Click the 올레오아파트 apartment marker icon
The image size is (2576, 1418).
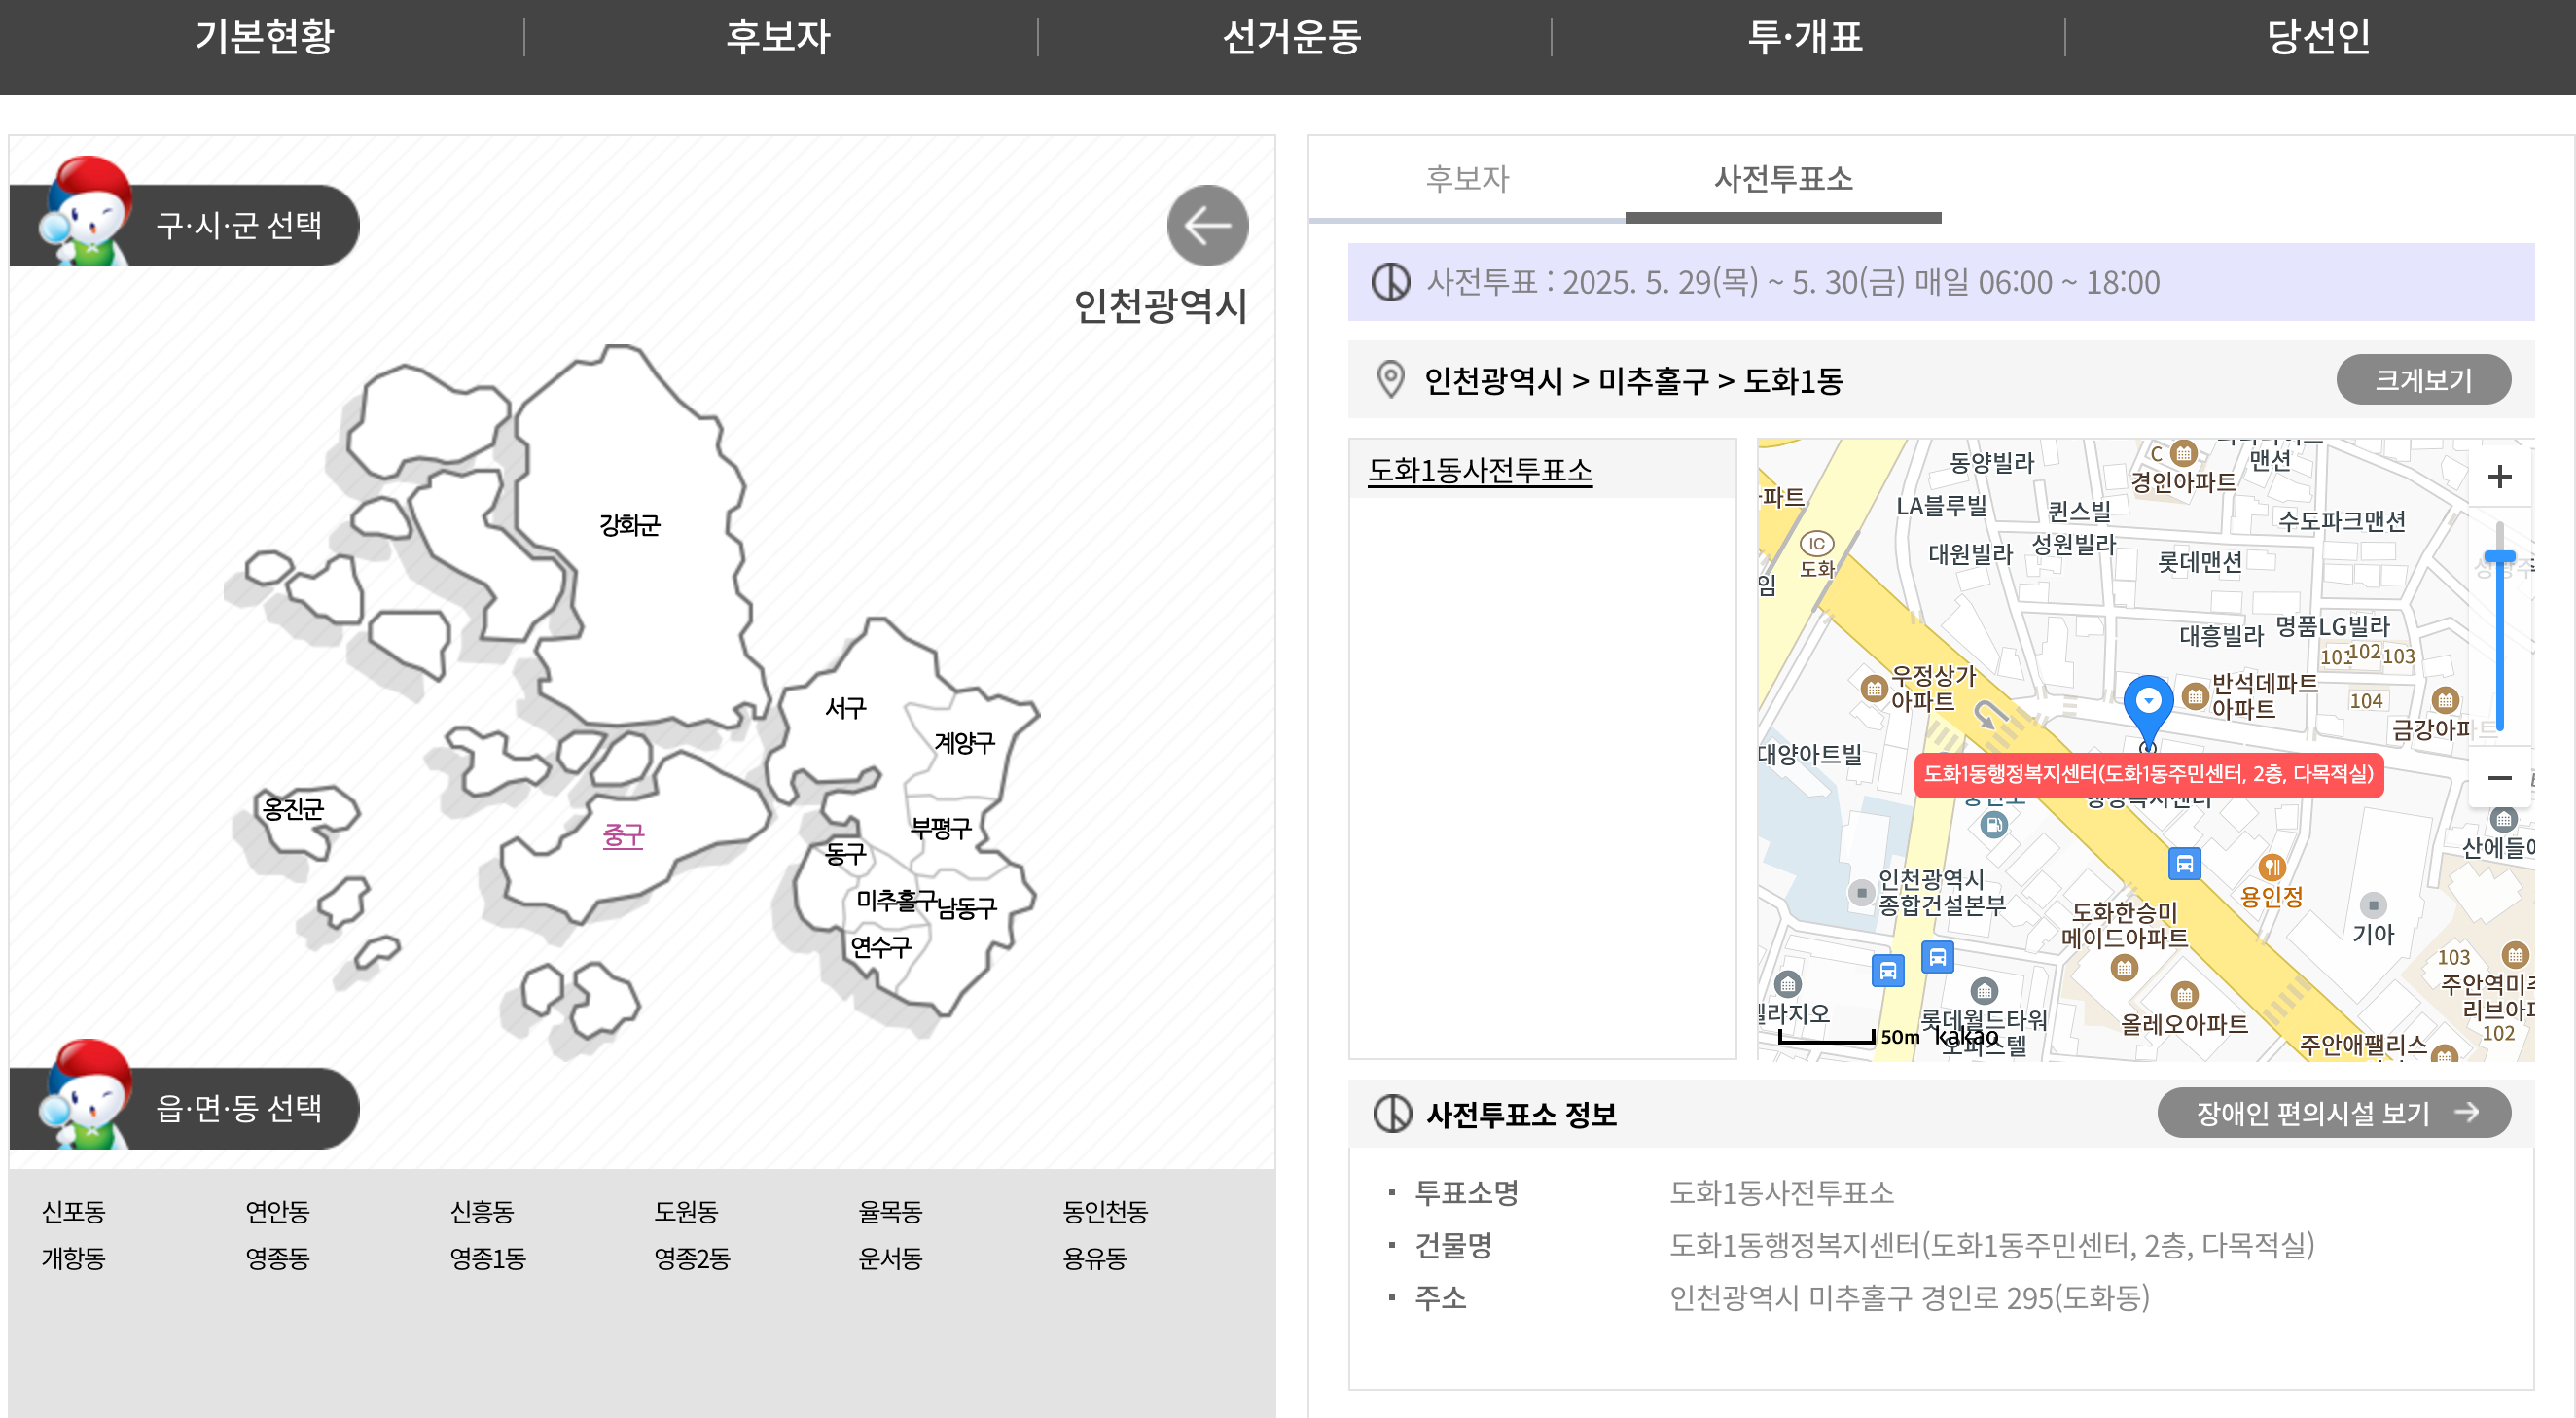tap(2184, 994)
